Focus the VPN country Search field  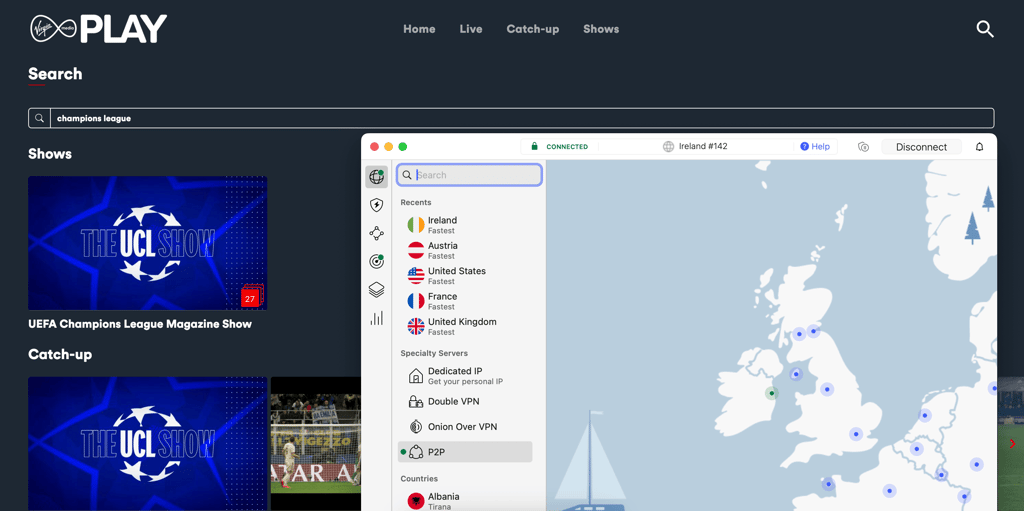click(x=470, y=175)
